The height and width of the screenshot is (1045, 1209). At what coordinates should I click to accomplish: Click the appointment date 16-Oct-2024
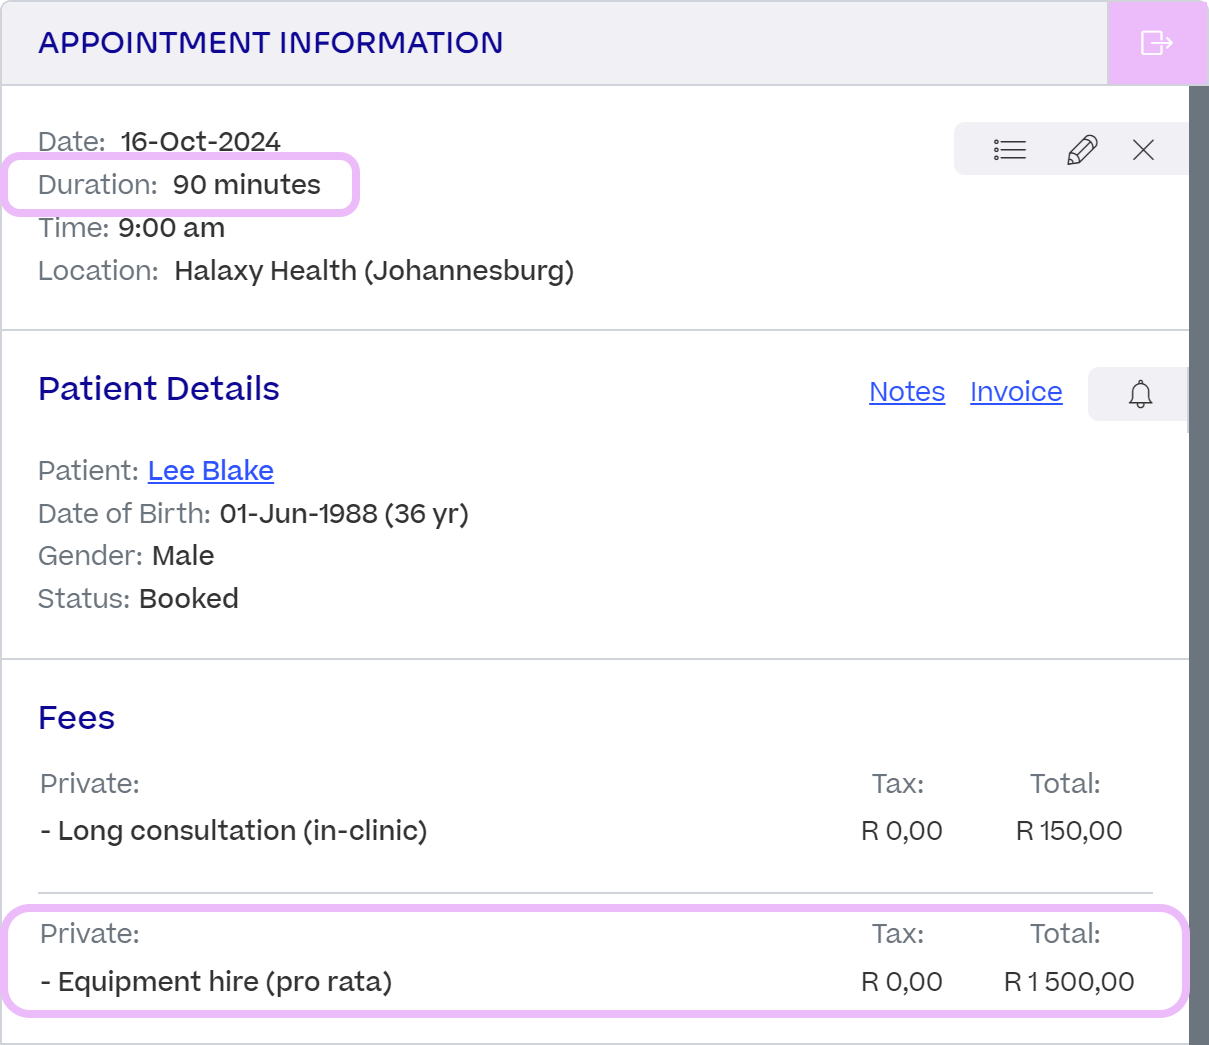200,142
